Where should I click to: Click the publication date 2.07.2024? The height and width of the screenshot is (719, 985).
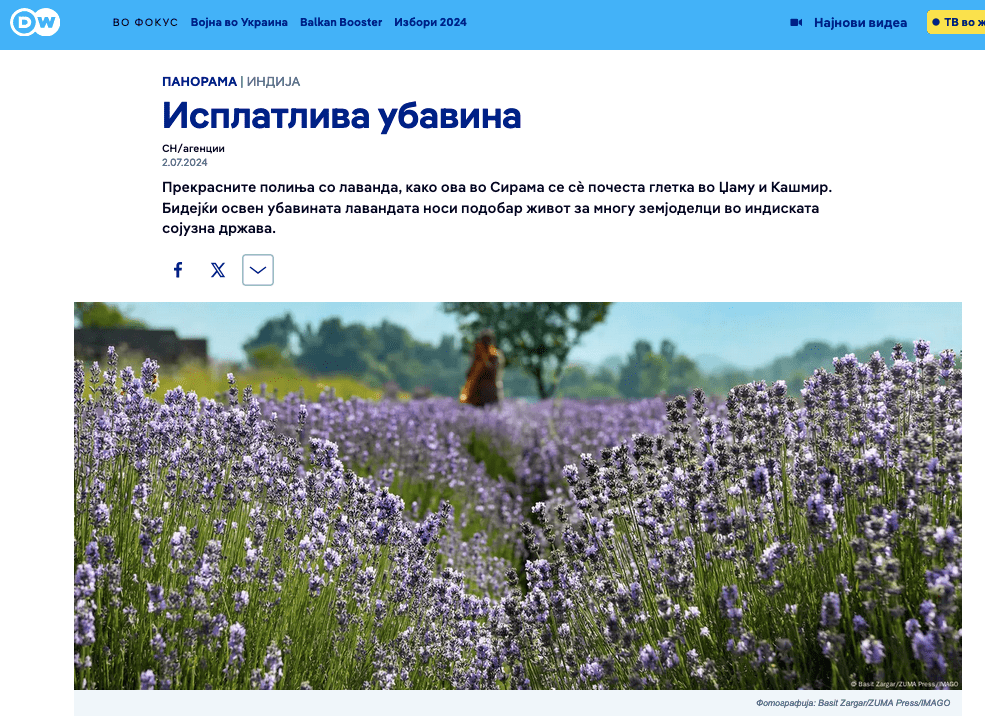185,162
